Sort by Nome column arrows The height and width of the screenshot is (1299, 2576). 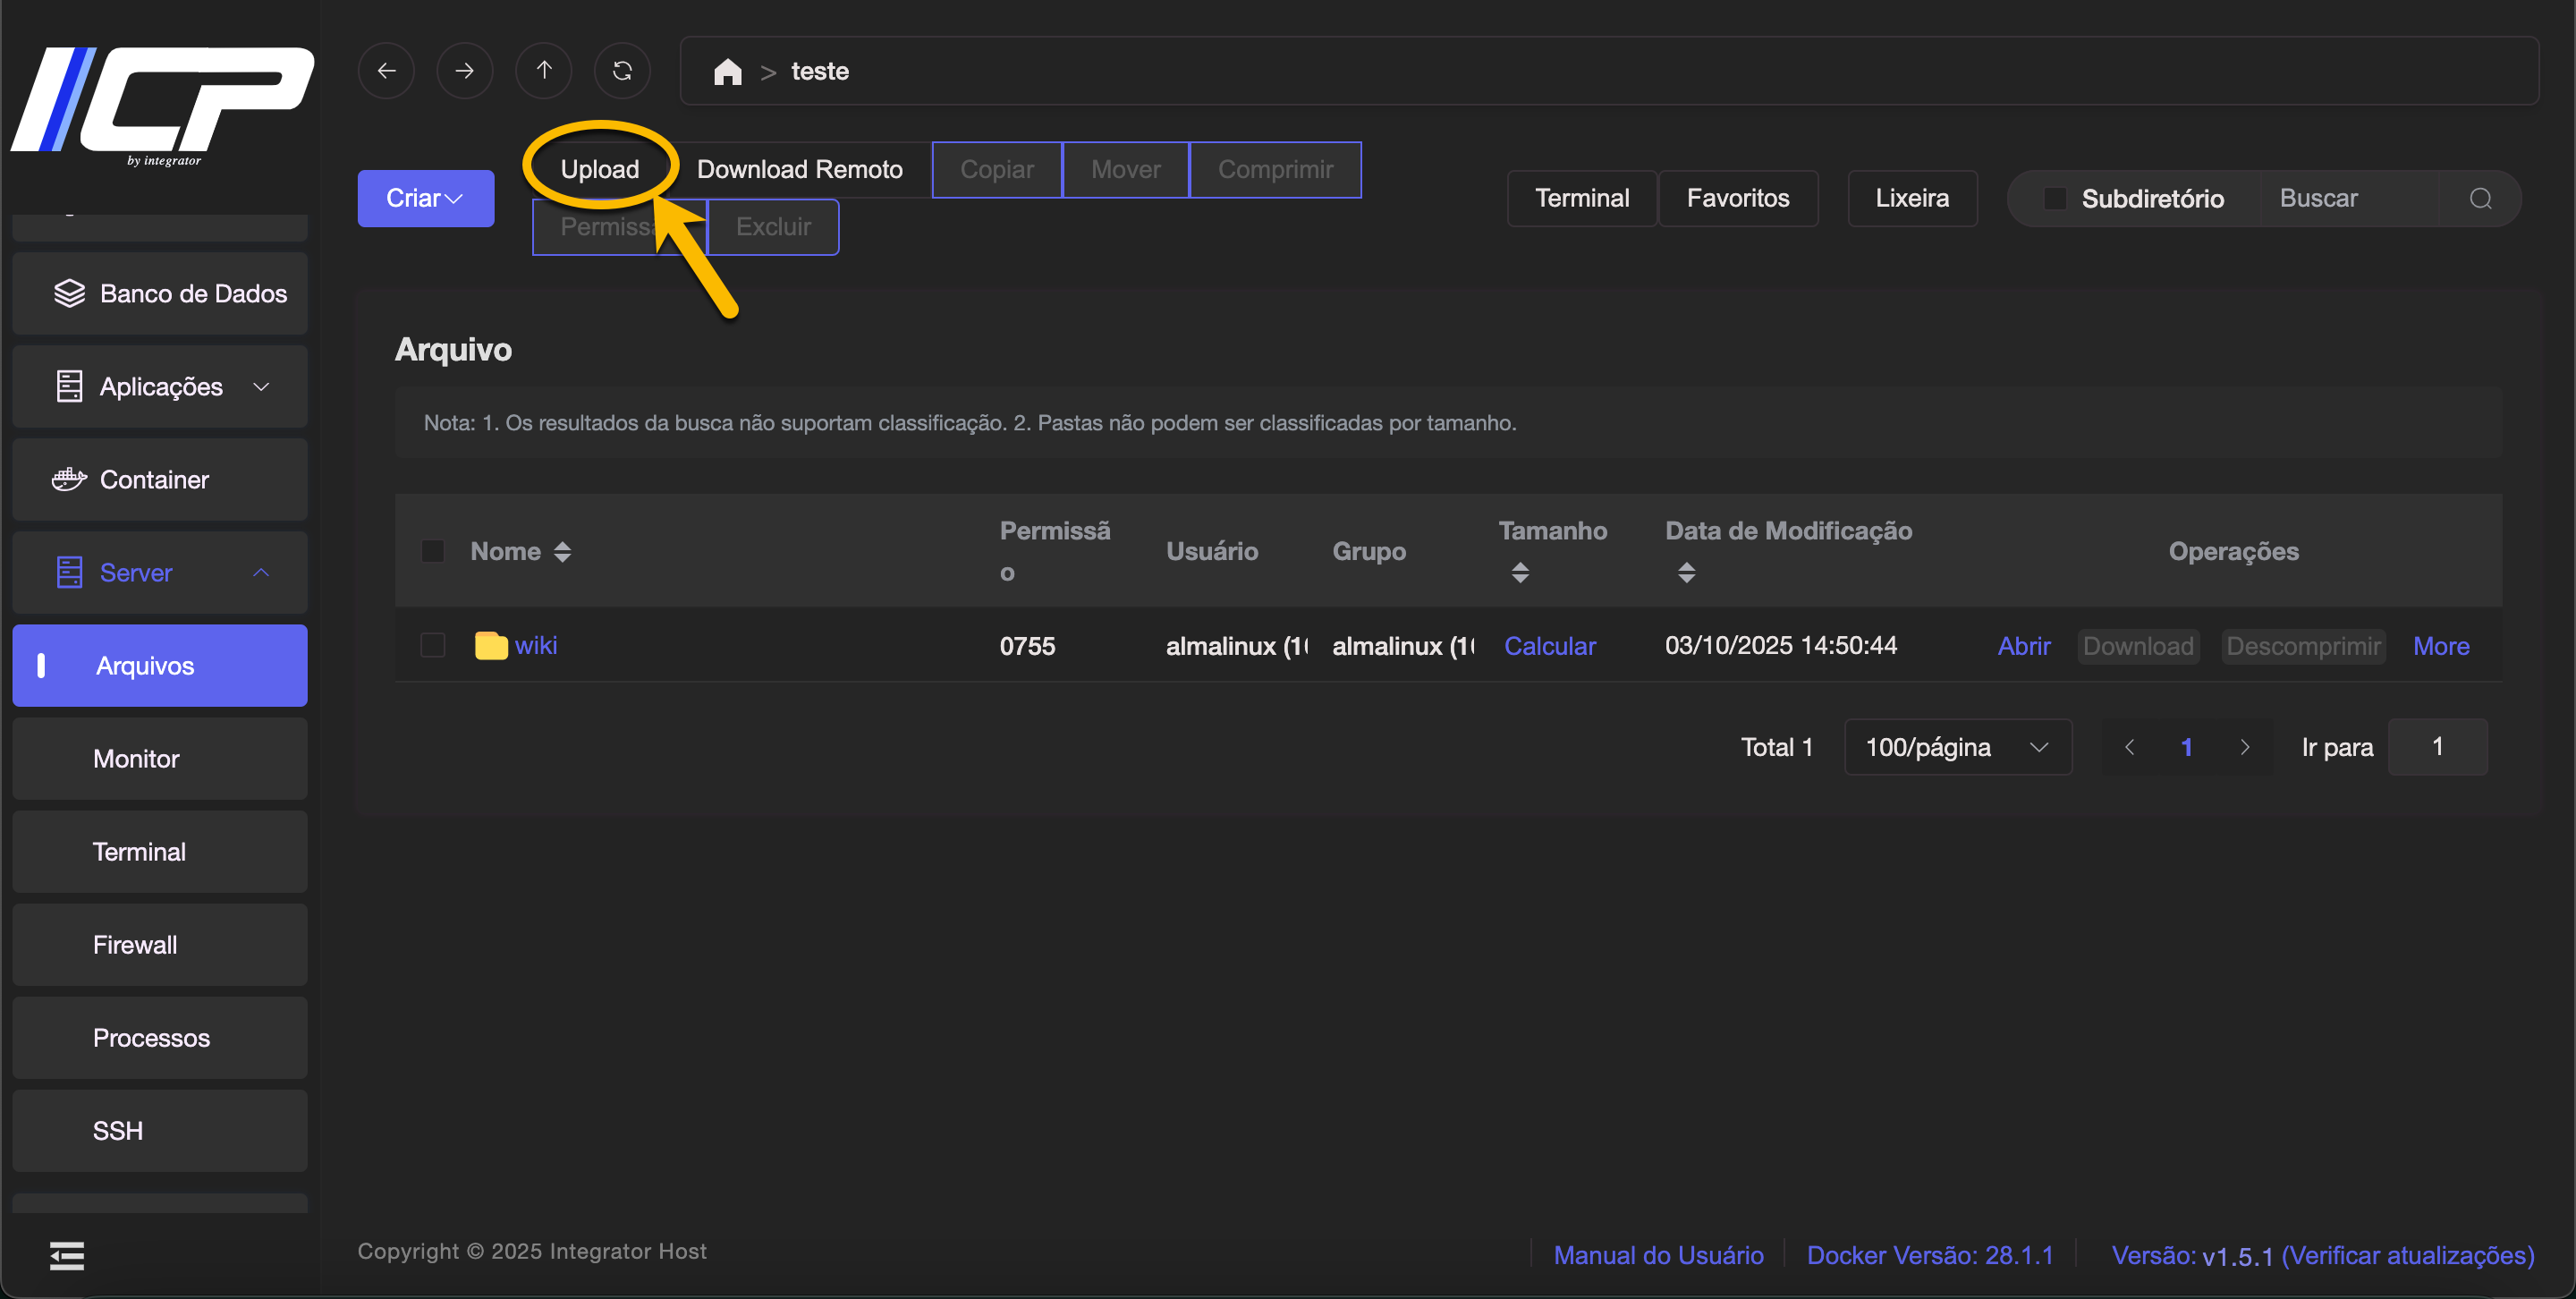pos(563,551)
